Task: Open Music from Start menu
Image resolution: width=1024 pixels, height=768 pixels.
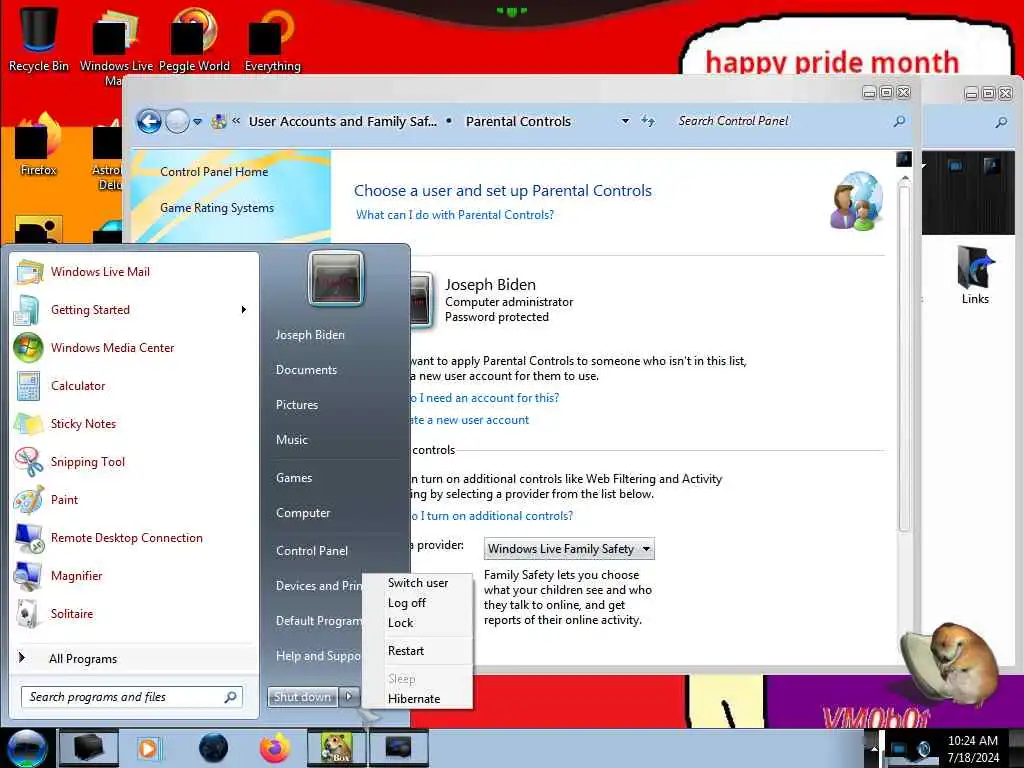Action: (x=291, y=440)
